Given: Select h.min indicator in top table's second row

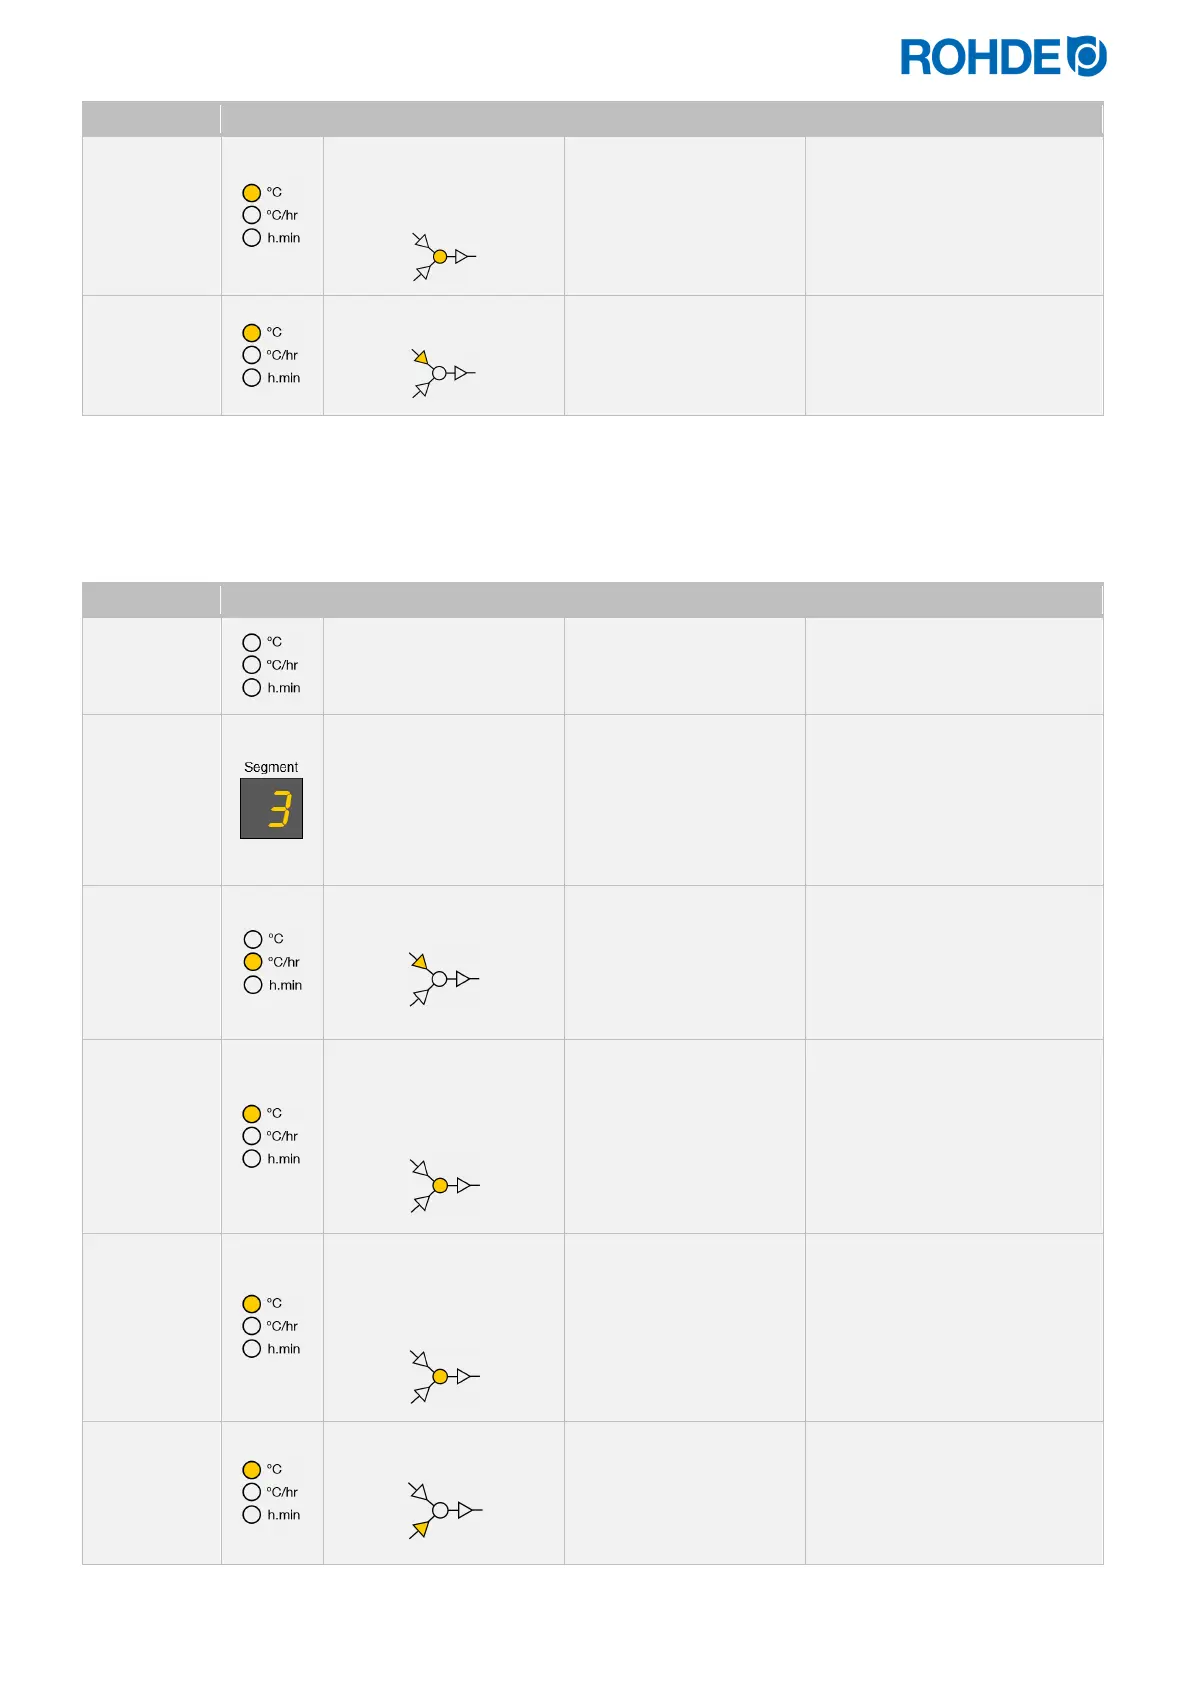Looking at the screenshot, I should pos(251,378).
